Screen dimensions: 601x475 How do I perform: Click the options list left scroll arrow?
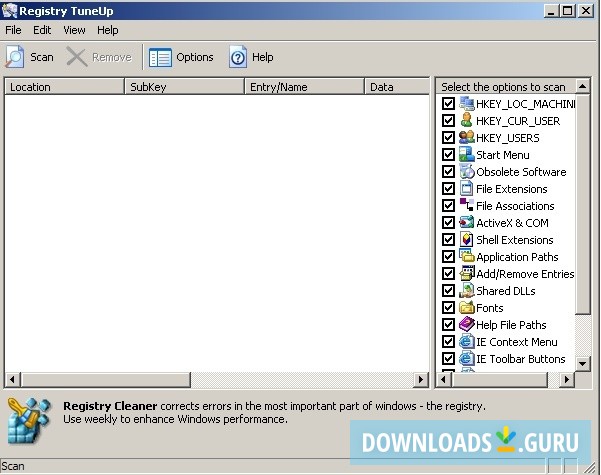tap(444, 380)
